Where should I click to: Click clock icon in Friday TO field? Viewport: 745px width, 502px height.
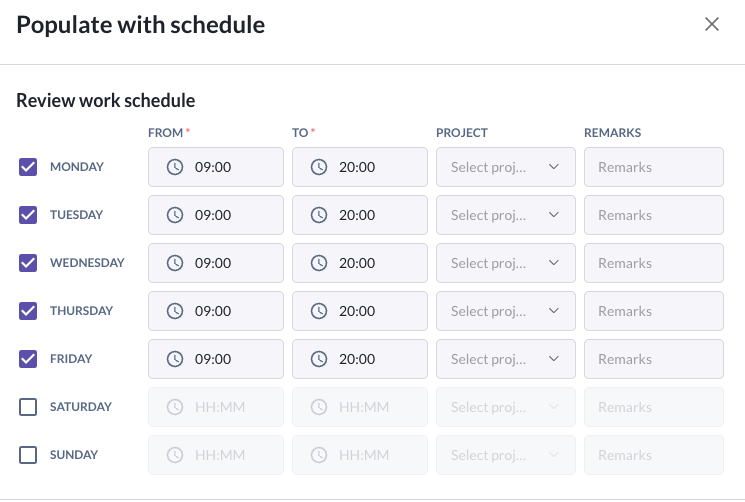click(319, 359)
